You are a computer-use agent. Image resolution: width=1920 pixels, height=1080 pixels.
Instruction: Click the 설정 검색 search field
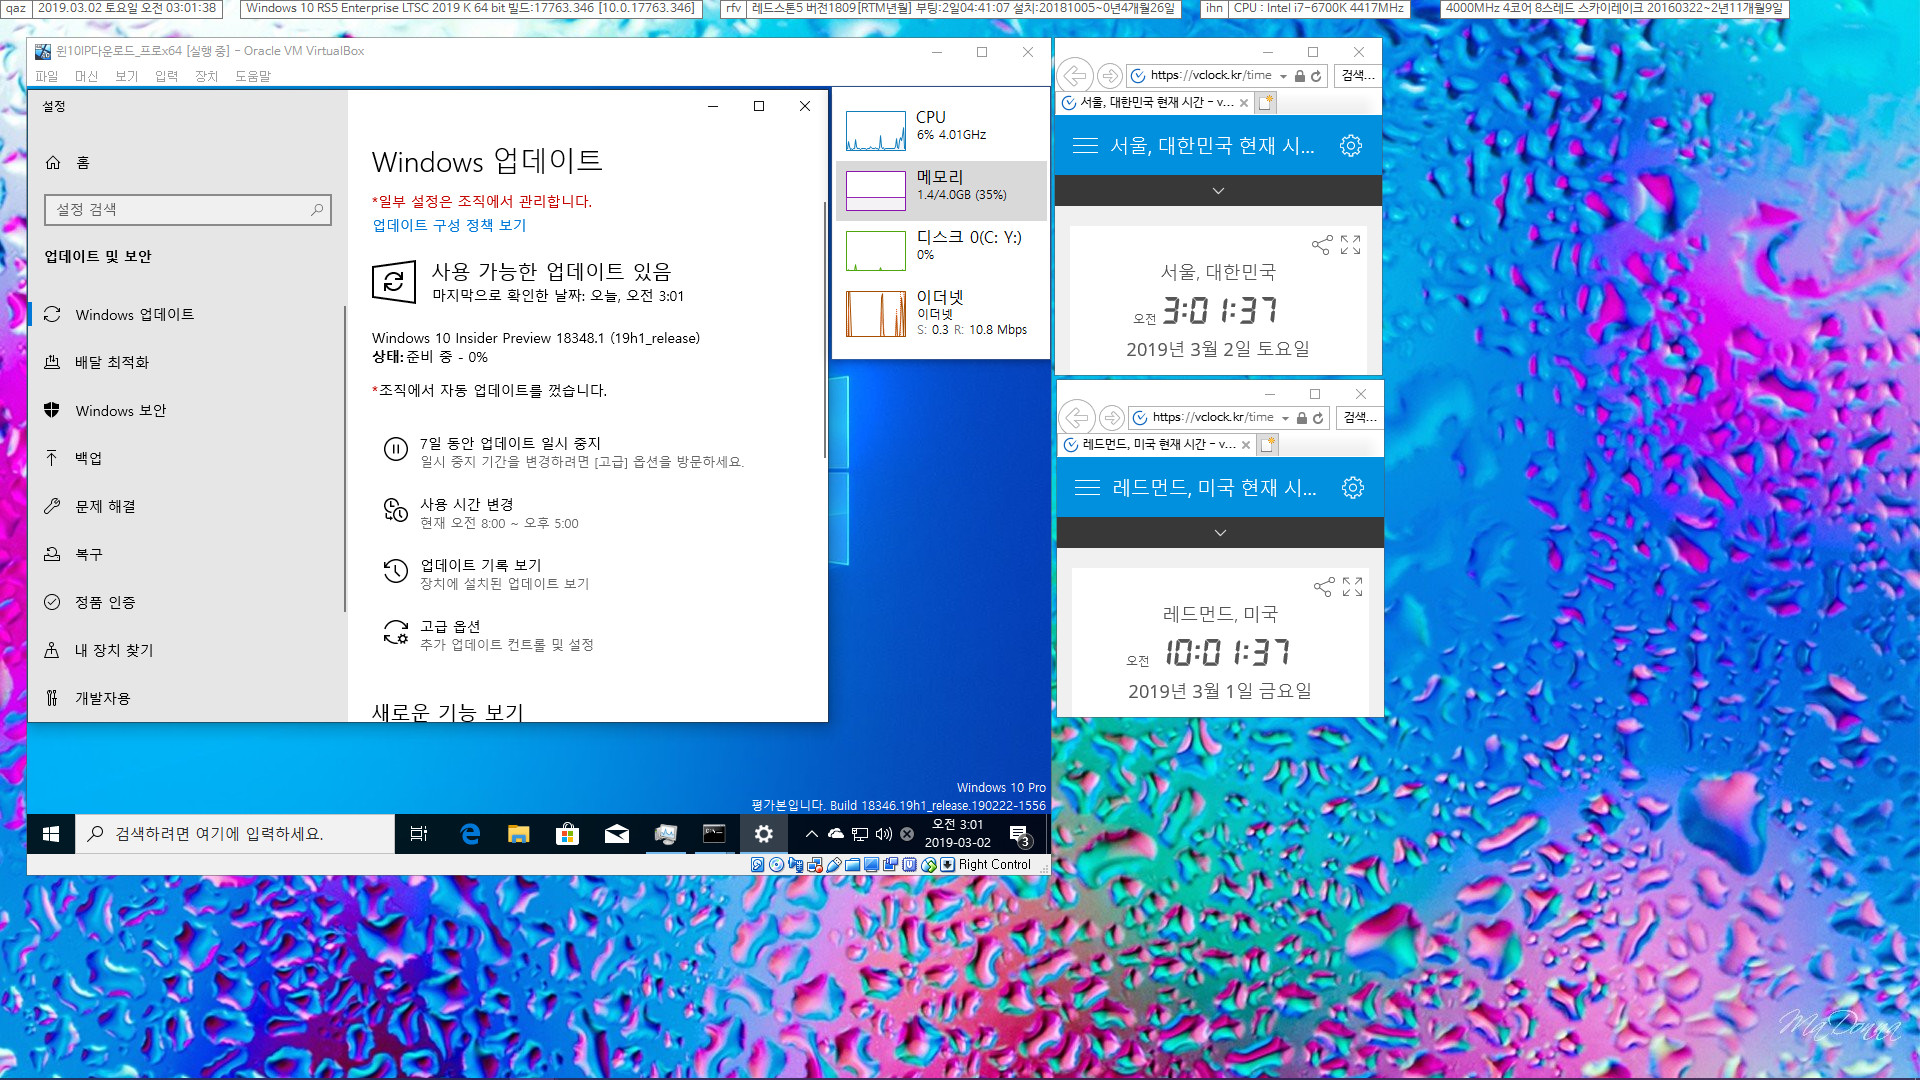coord(187,209)
